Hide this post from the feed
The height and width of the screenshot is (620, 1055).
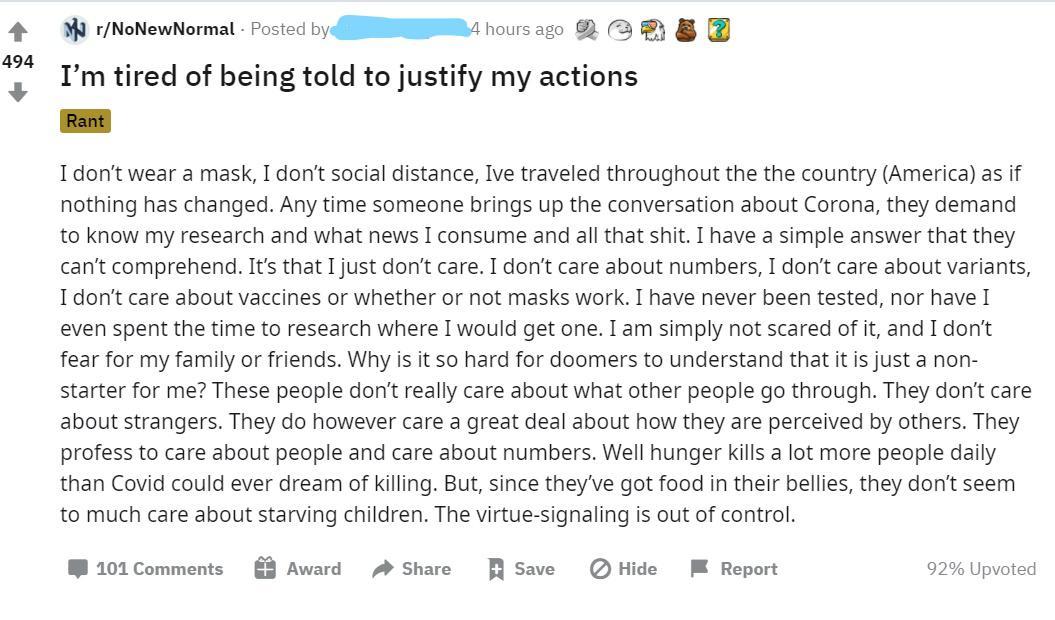[623, 569]
